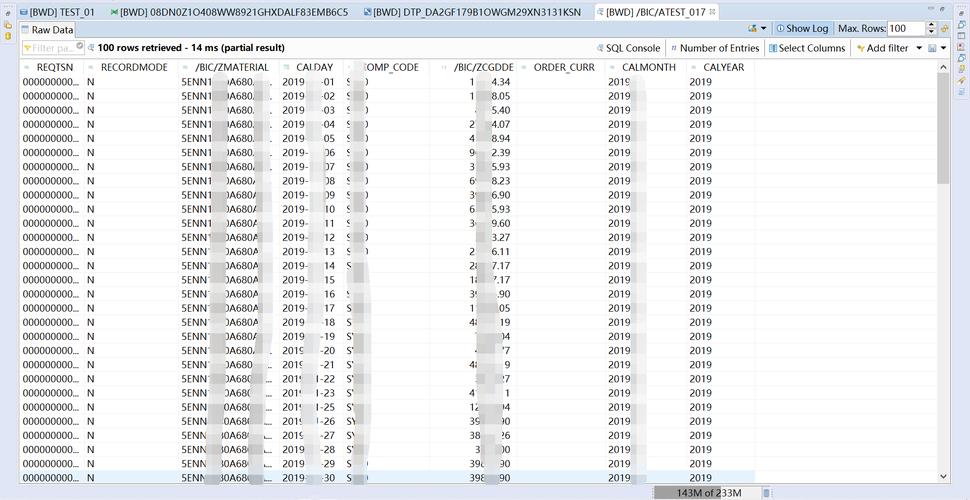The height and width of the screenshot is (500, 970).
Task: Click the RECORDMODE column header
Action: tap(131, 67)
